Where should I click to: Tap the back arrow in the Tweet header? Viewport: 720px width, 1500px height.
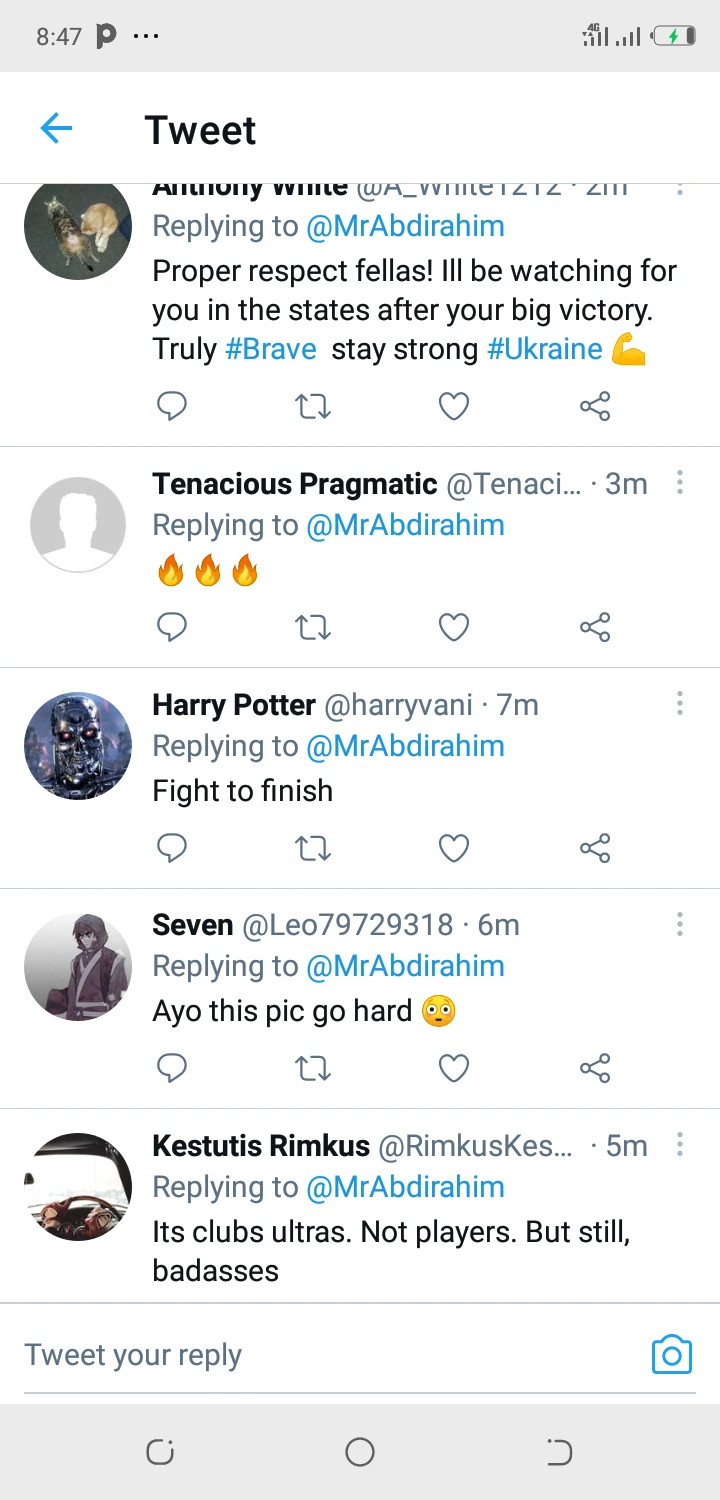click(57, 129)
